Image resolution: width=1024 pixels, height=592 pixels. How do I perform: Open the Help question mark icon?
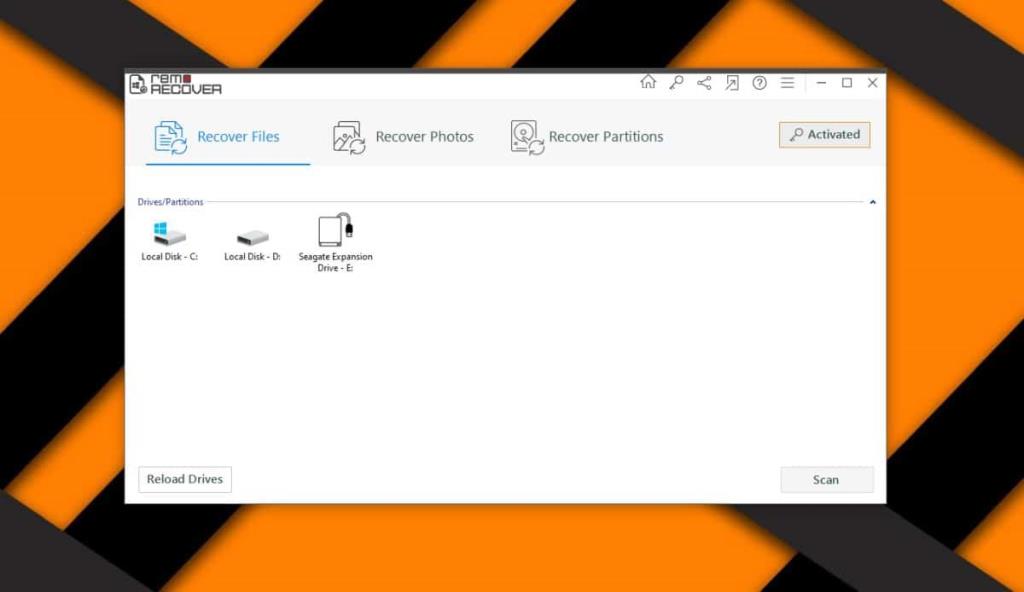tap(758, 83)
